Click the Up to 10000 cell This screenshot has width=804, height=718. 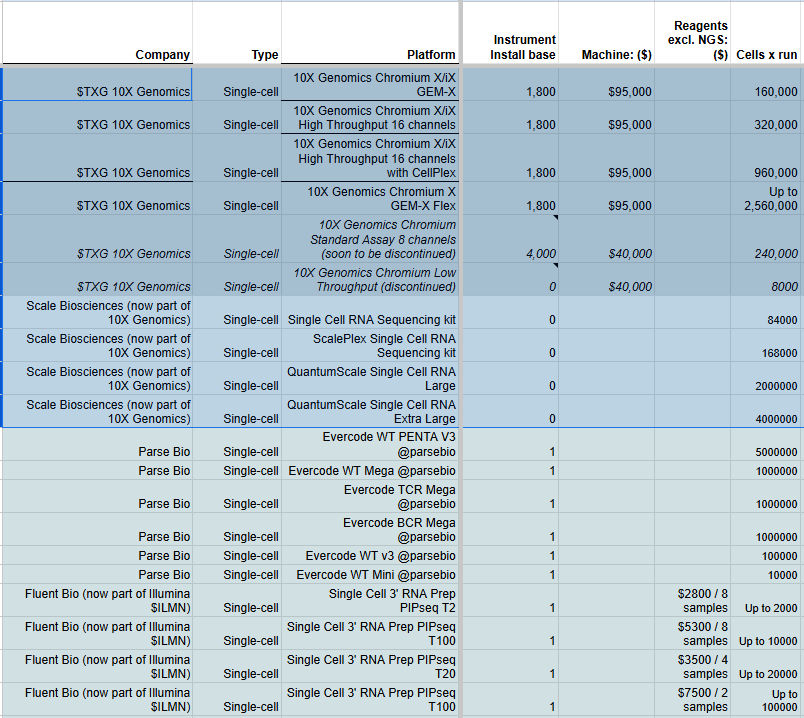point(766,633)
